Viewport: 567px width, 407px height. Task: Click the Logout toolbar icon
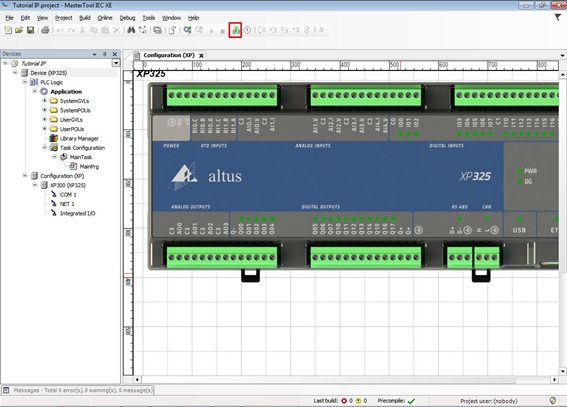coord(199,30)
